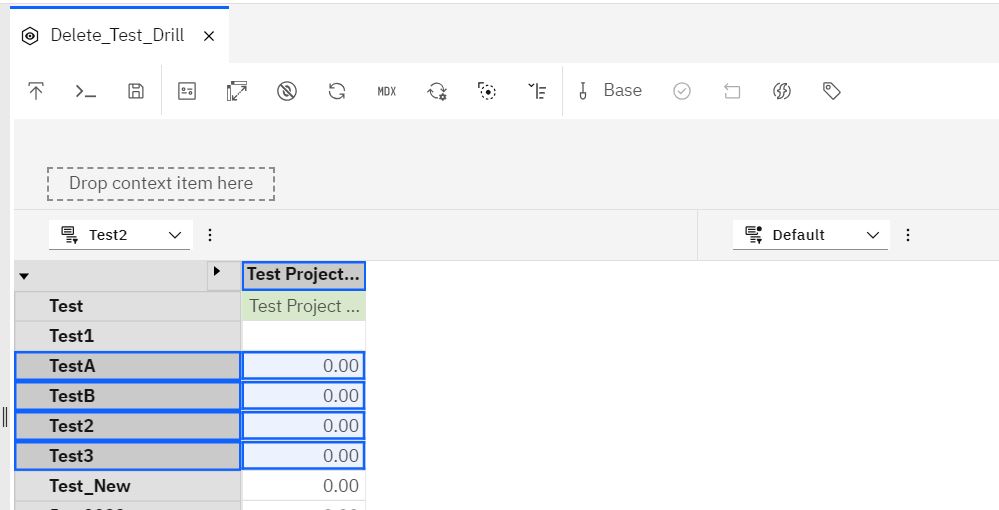999x510 pixels.
Task: Open the view settings panel icon
Action: [187, 91]
